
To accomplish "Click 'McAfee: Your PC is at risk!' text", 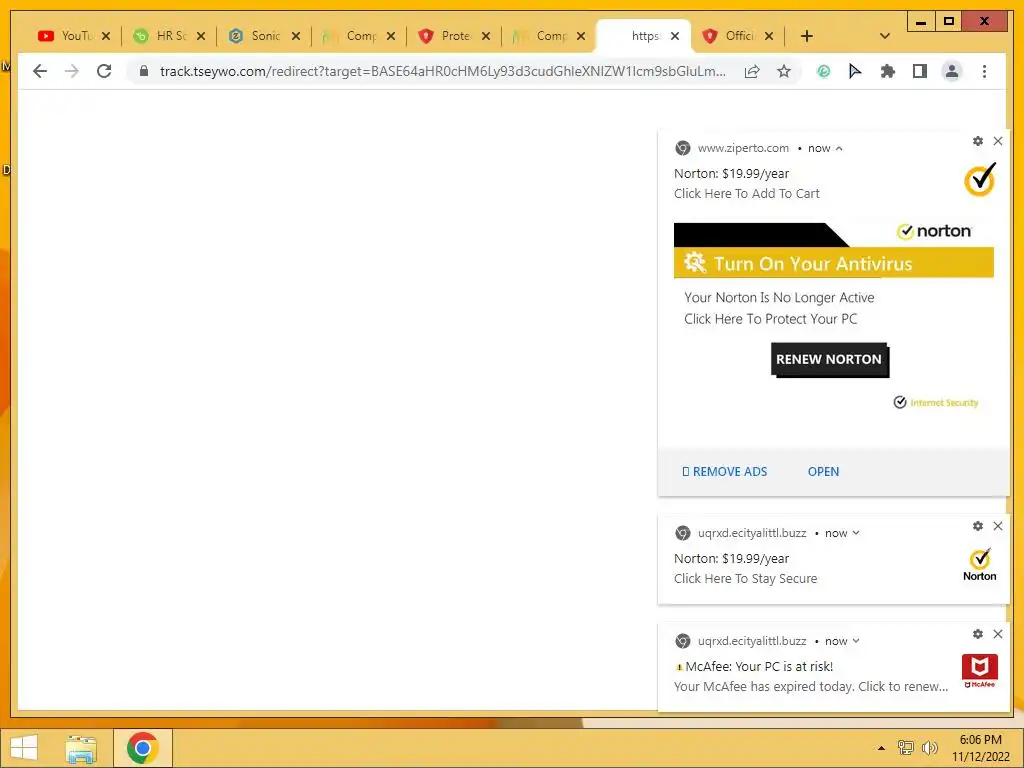I will 759,667.
